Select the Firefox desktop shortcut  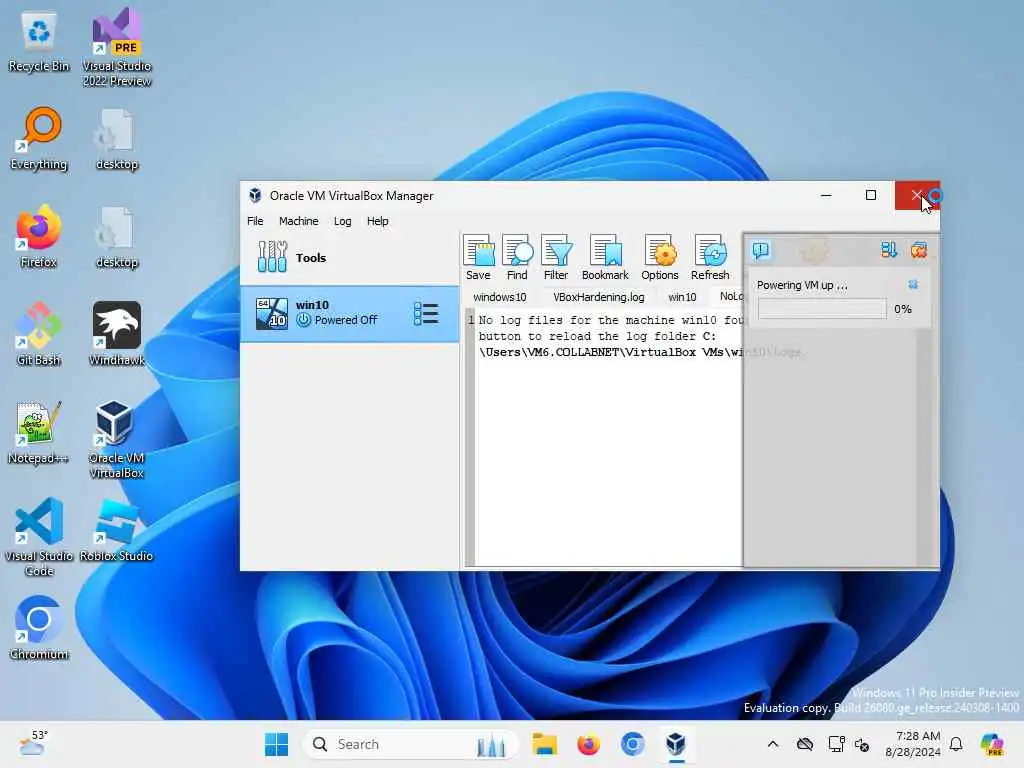[39, 237]
